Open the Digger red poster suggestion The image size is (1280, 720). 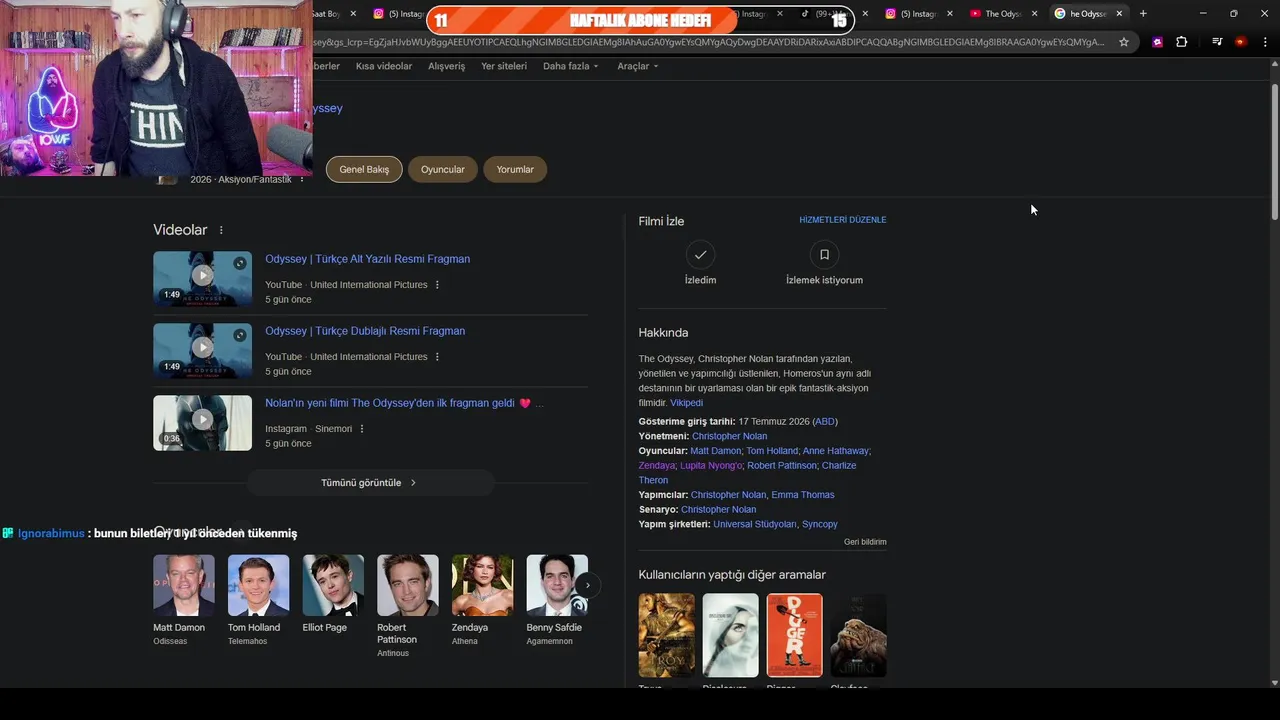(795, 635)
